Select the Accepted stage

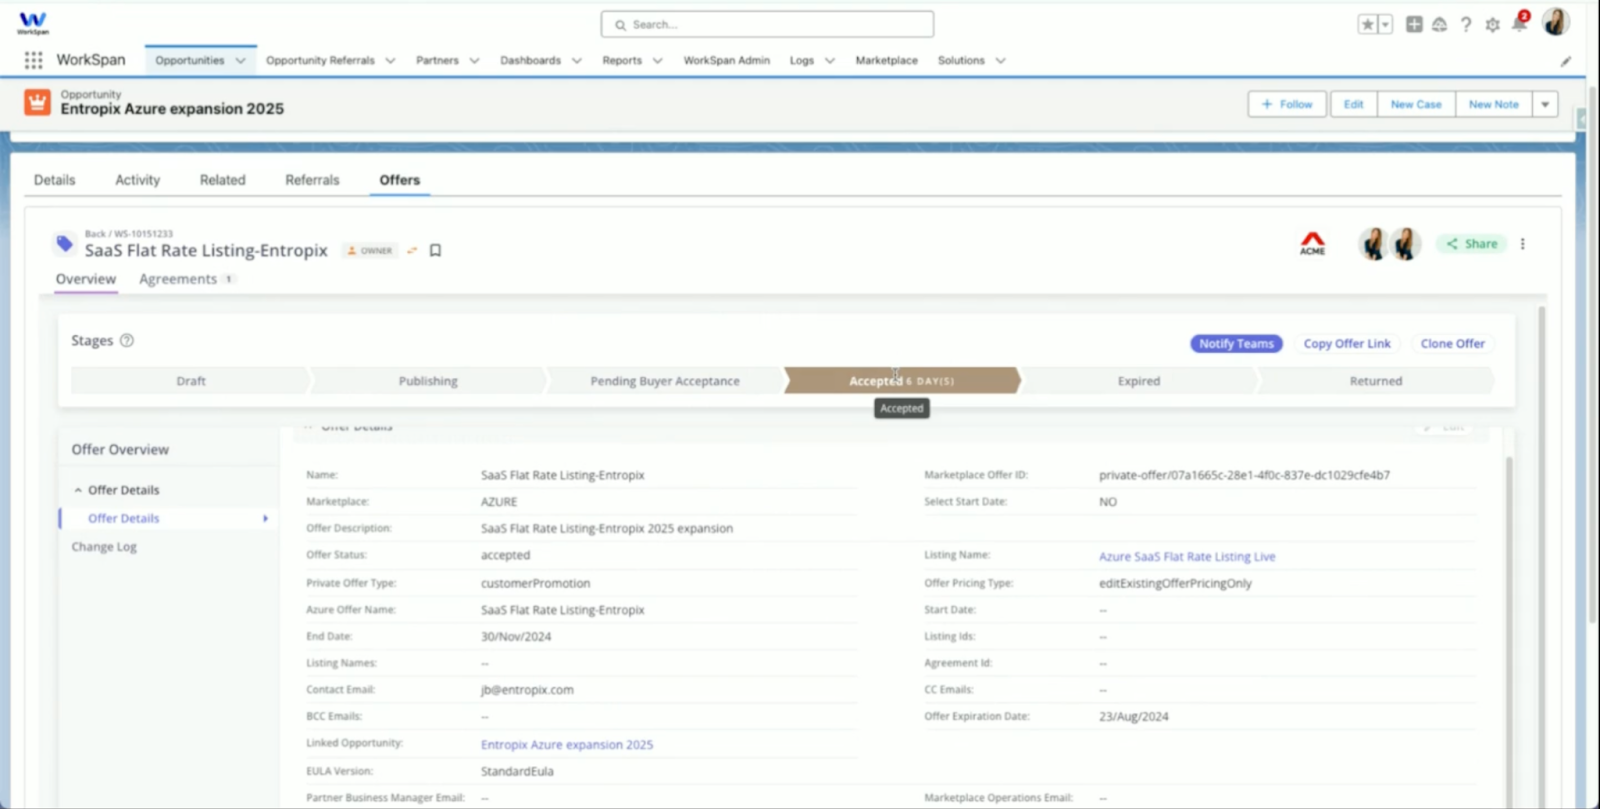point(902,381)
